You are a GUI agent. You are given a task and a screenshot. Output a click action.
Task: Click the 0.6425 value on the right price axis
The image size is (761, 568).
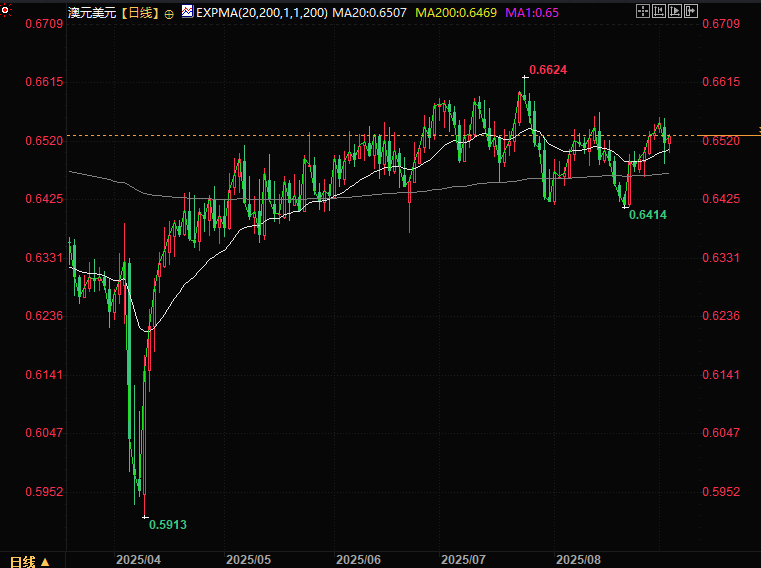coord(721,199)
